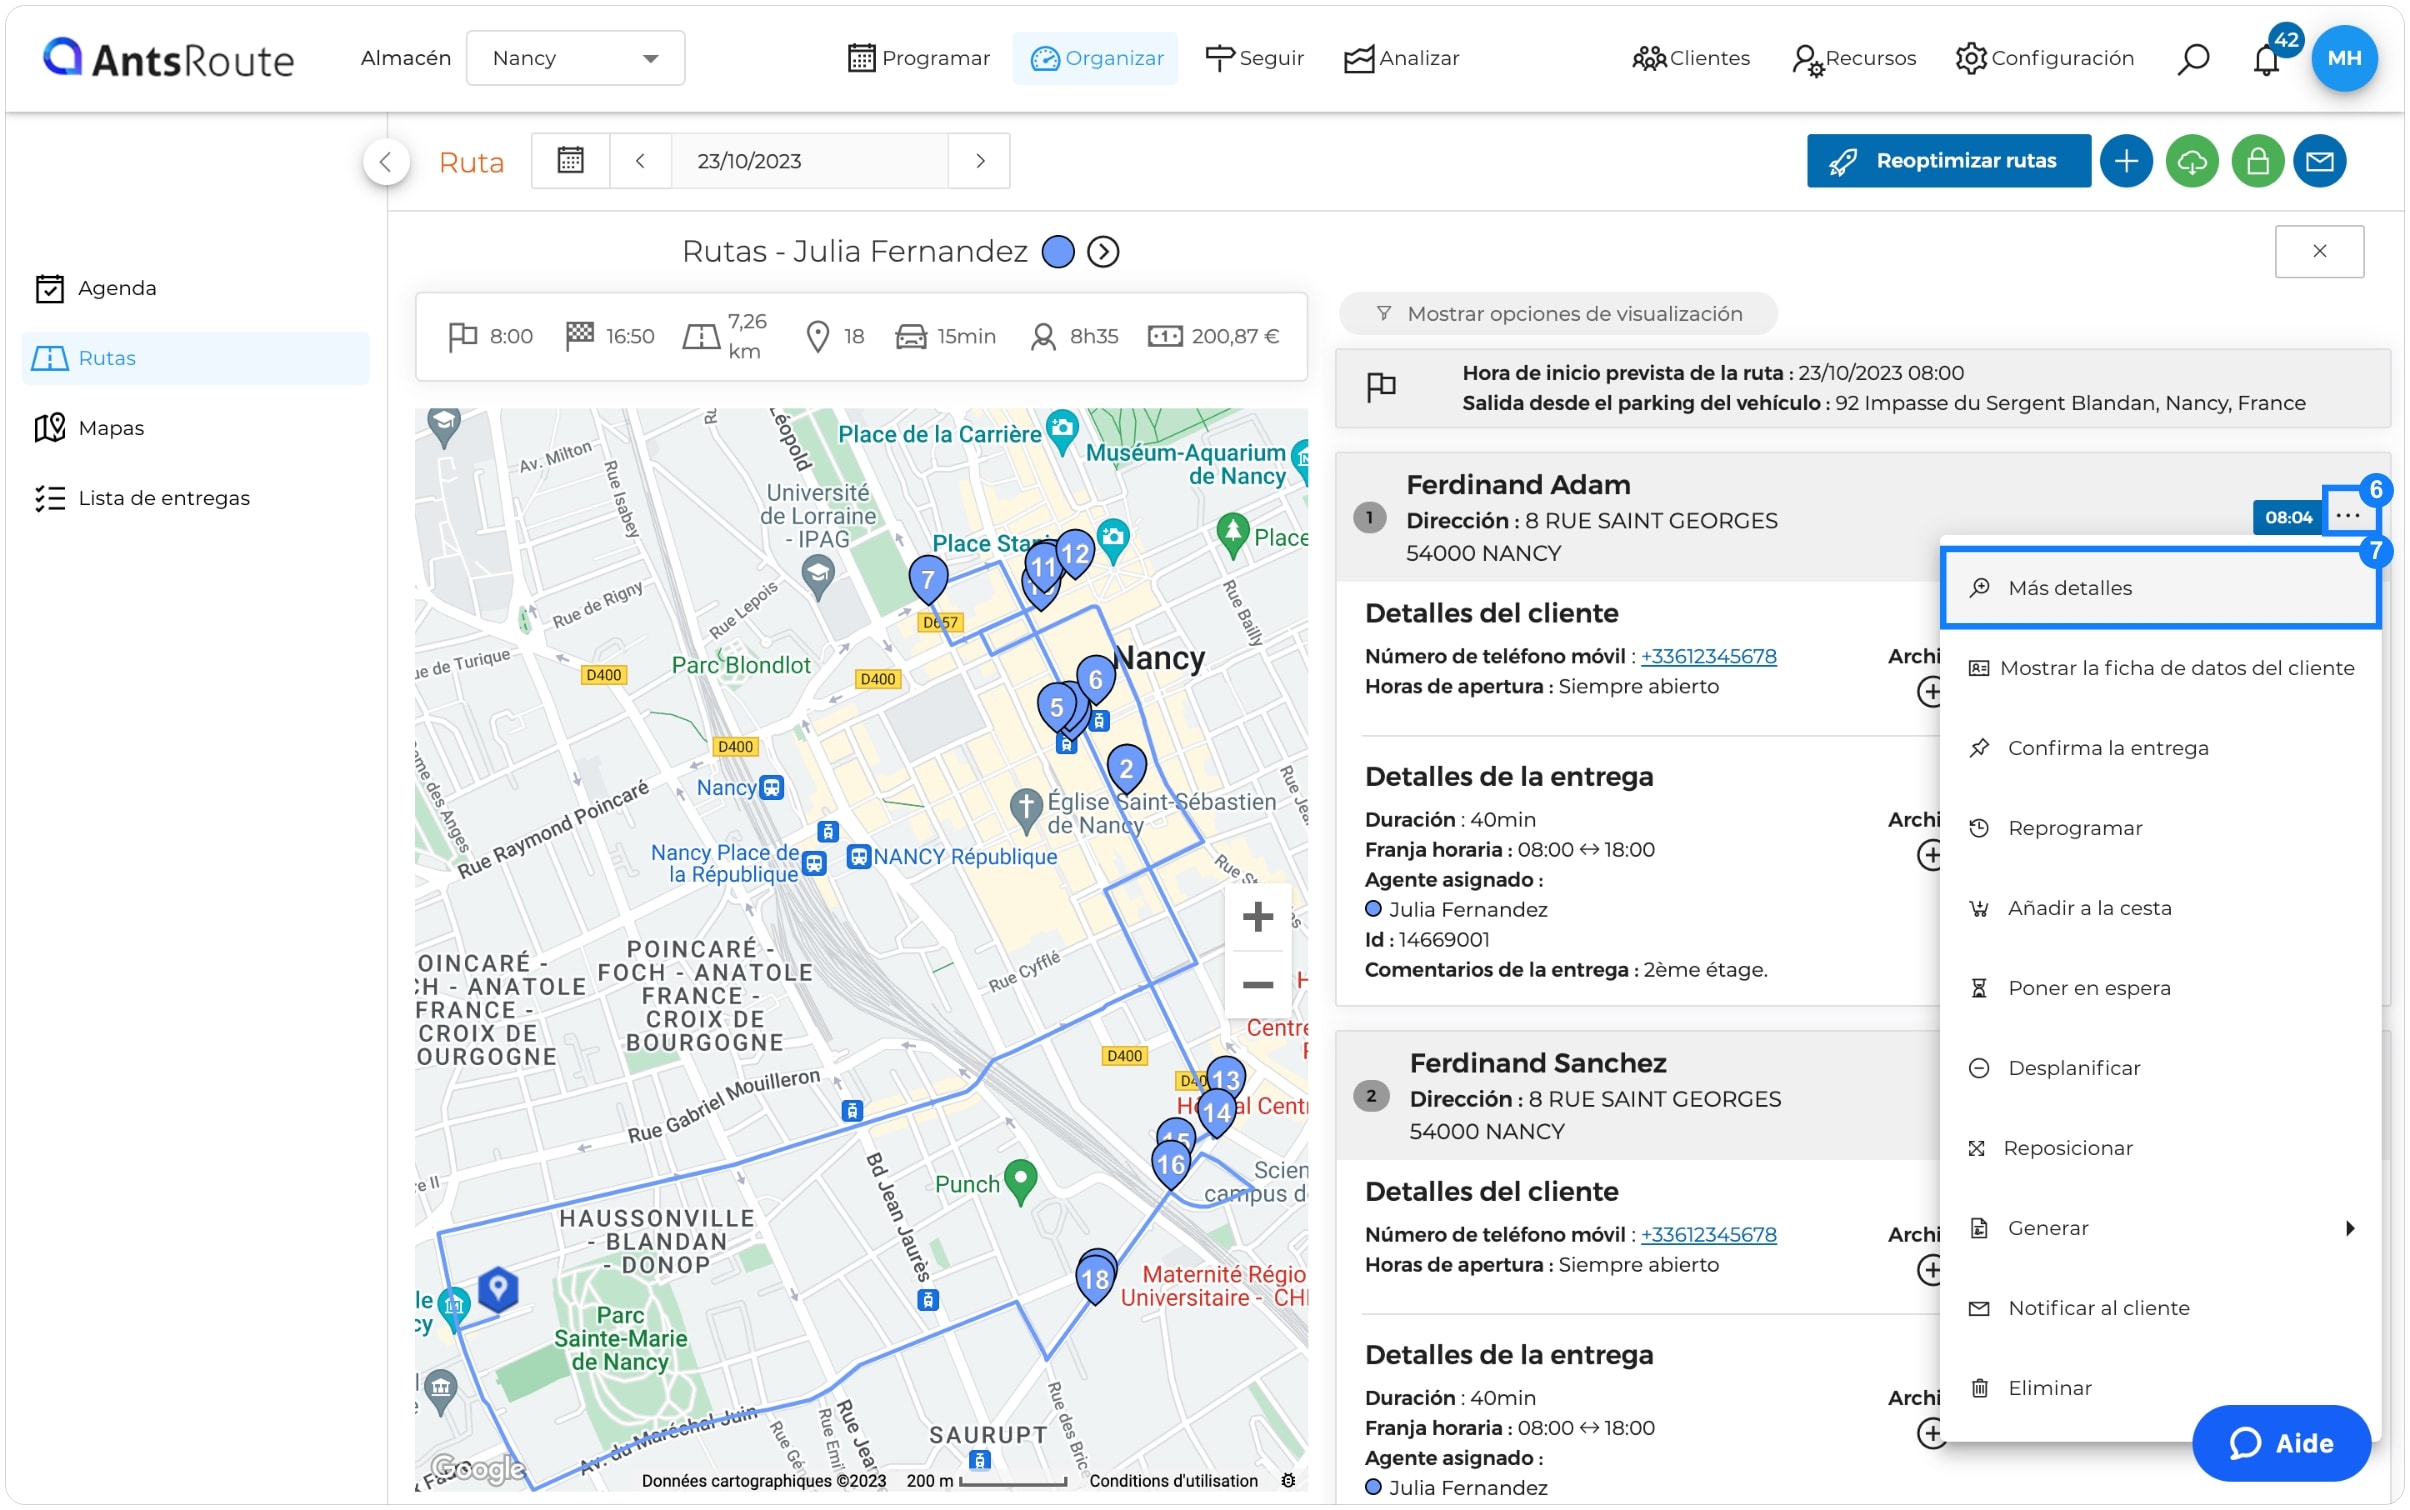Click the dark blue depot marker on the map
This screenshot has width=2410, height=1510.
coord(497,1288)
